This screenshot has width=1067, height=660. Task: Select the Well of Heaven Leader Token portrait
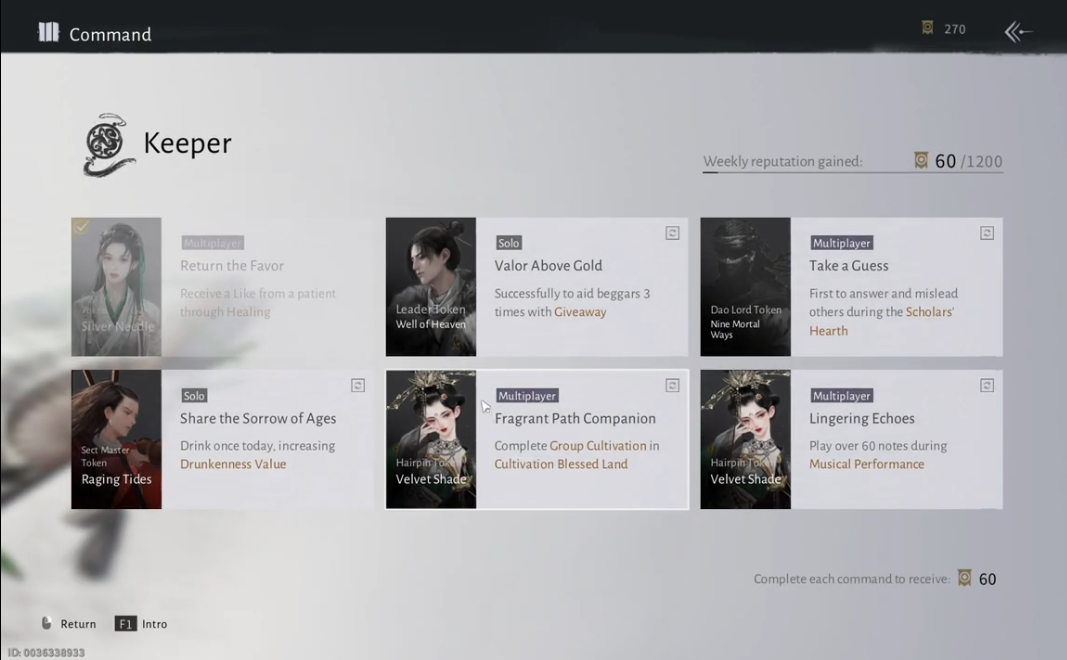click(431, 287)
